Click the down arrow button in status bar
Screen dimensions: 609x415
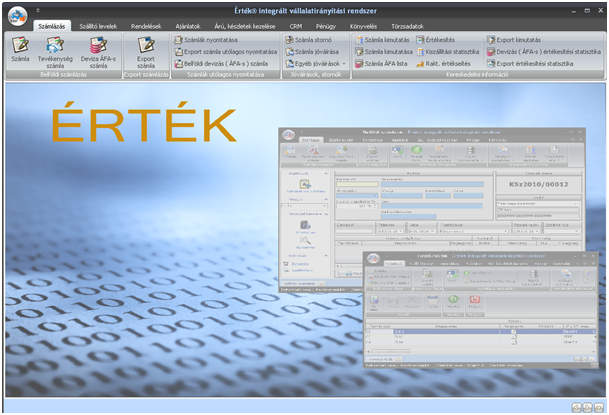coord(599,408)
